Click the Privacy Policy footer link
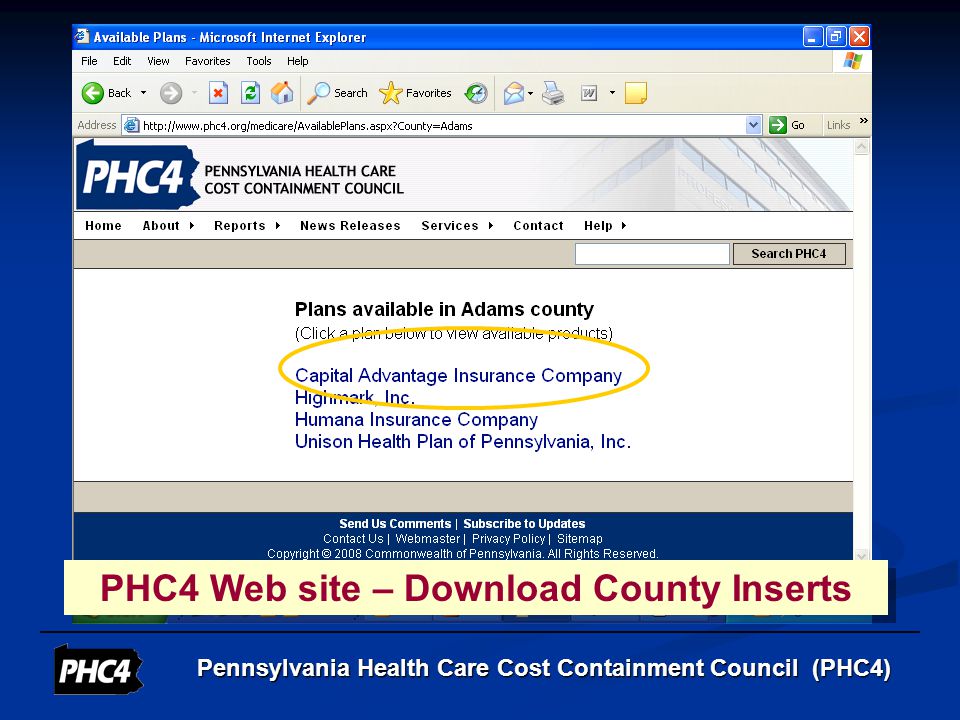960x720 pixels. [x=508, y=539]
